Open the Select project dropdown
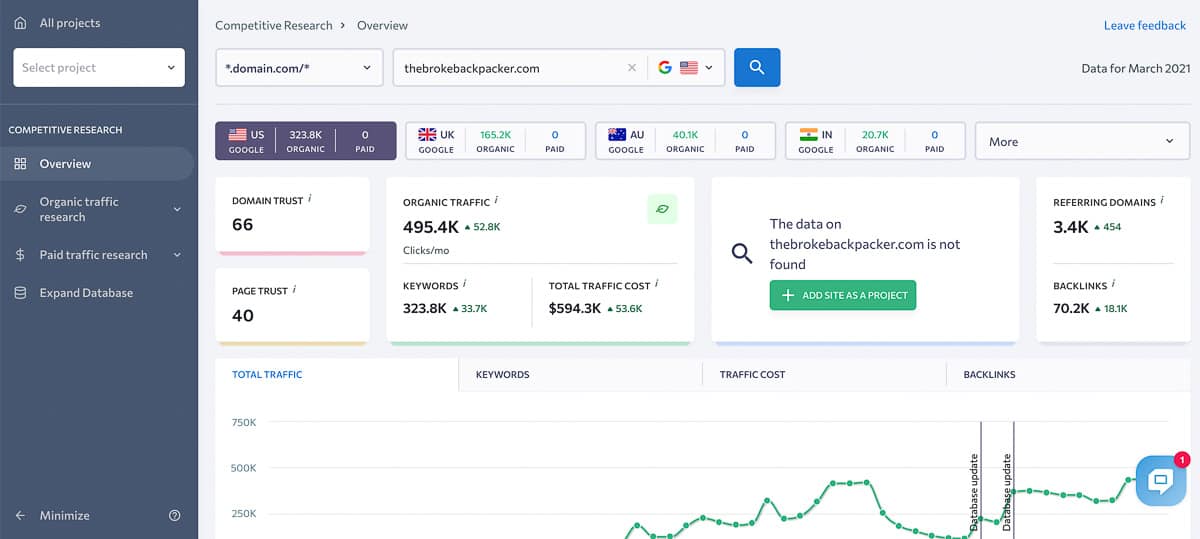1200x539 pixels. click(x=98, y=68)
